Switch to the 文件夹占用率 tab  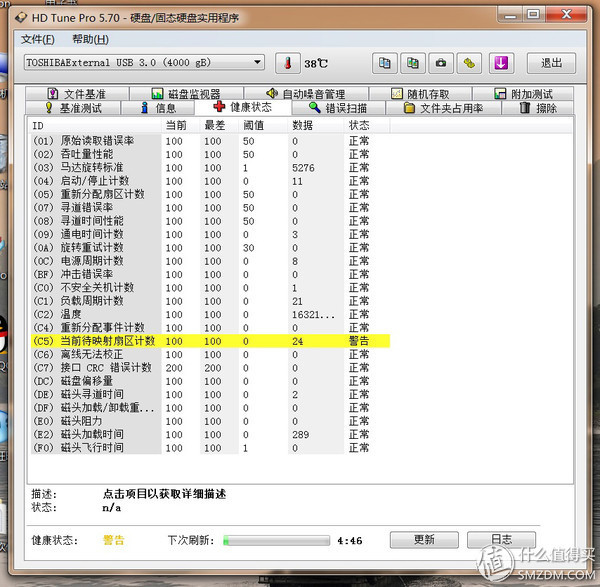(x=443, y=108)
